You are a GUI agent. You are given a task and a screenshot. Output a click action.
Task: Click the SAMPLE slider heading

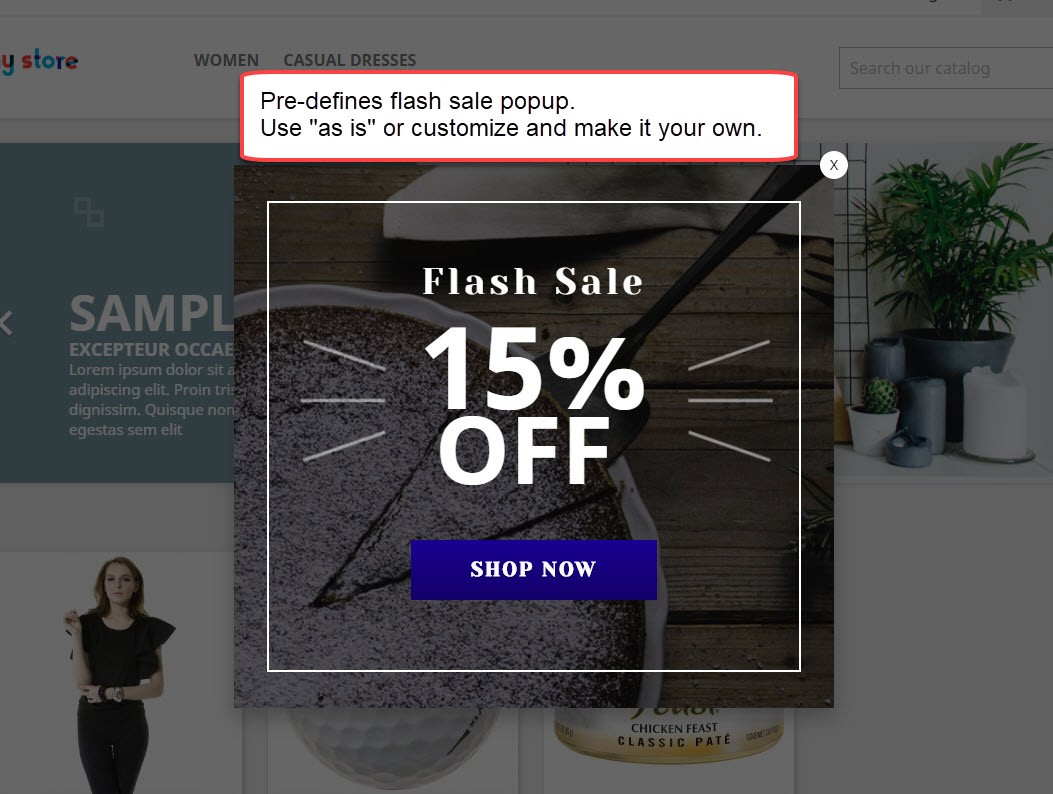[152, 314]
